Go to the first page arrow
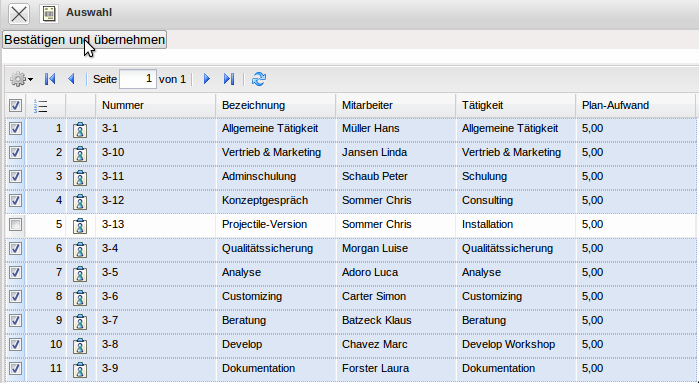The height and width of the screenshot is (383, 699). click(50, 79)
